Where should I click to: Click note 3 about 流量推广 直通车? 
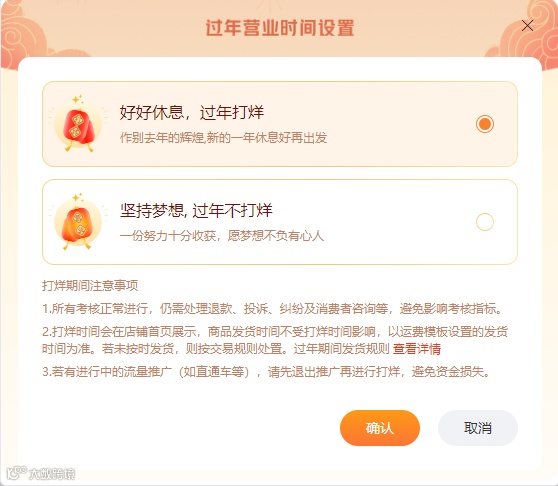click(267, 372)
